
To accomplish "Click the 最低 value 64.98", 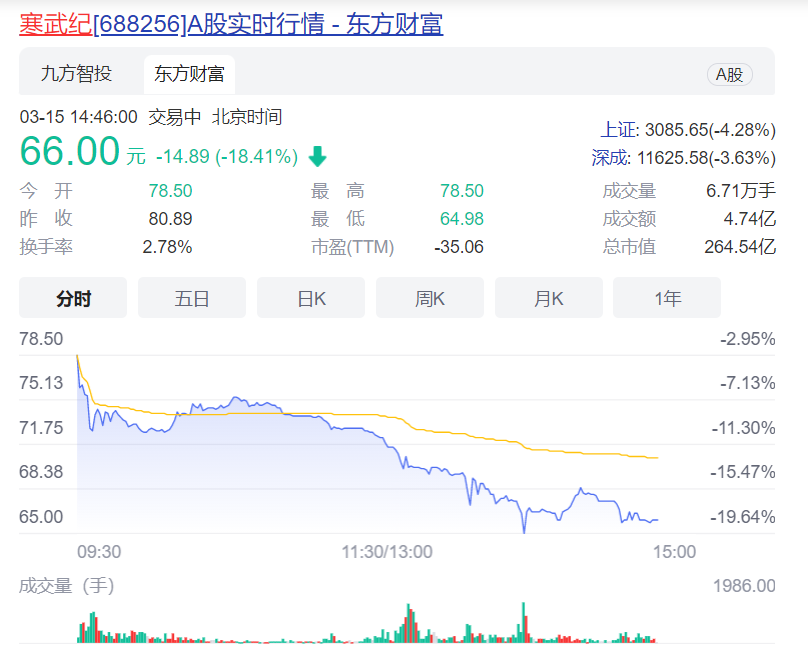I will coord(462,219).
